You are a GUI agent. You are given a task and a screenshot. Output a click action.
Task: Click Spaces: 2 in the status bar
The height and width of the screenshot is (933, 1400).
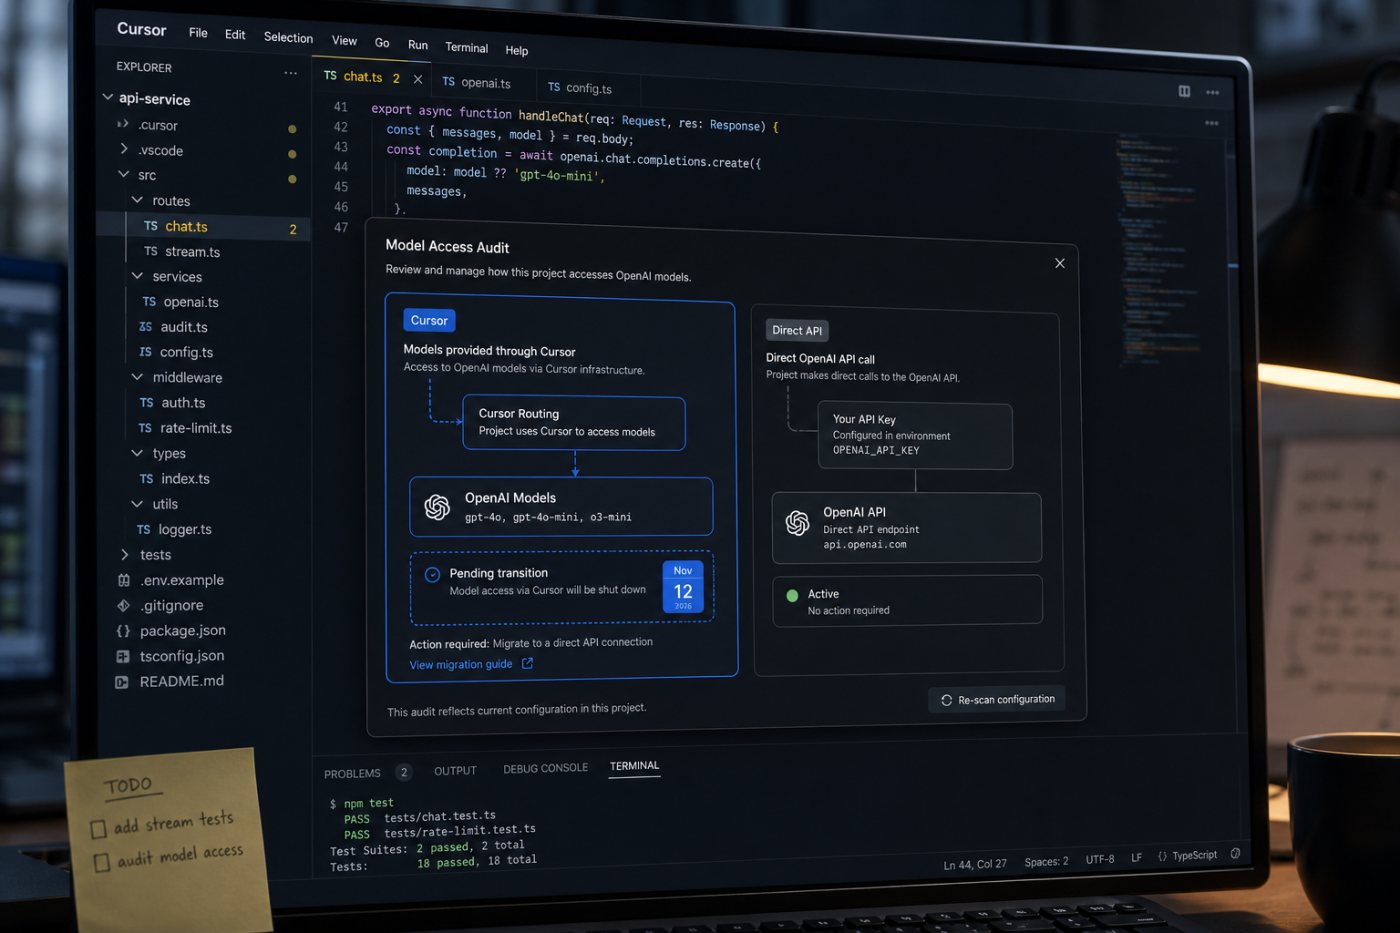pyautogui.click(x=1046, y=861)
